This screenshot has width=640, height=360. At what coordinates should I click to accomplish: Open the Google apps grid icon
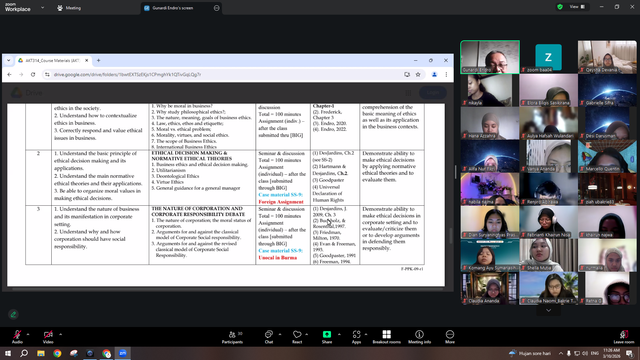click(408, 93)
